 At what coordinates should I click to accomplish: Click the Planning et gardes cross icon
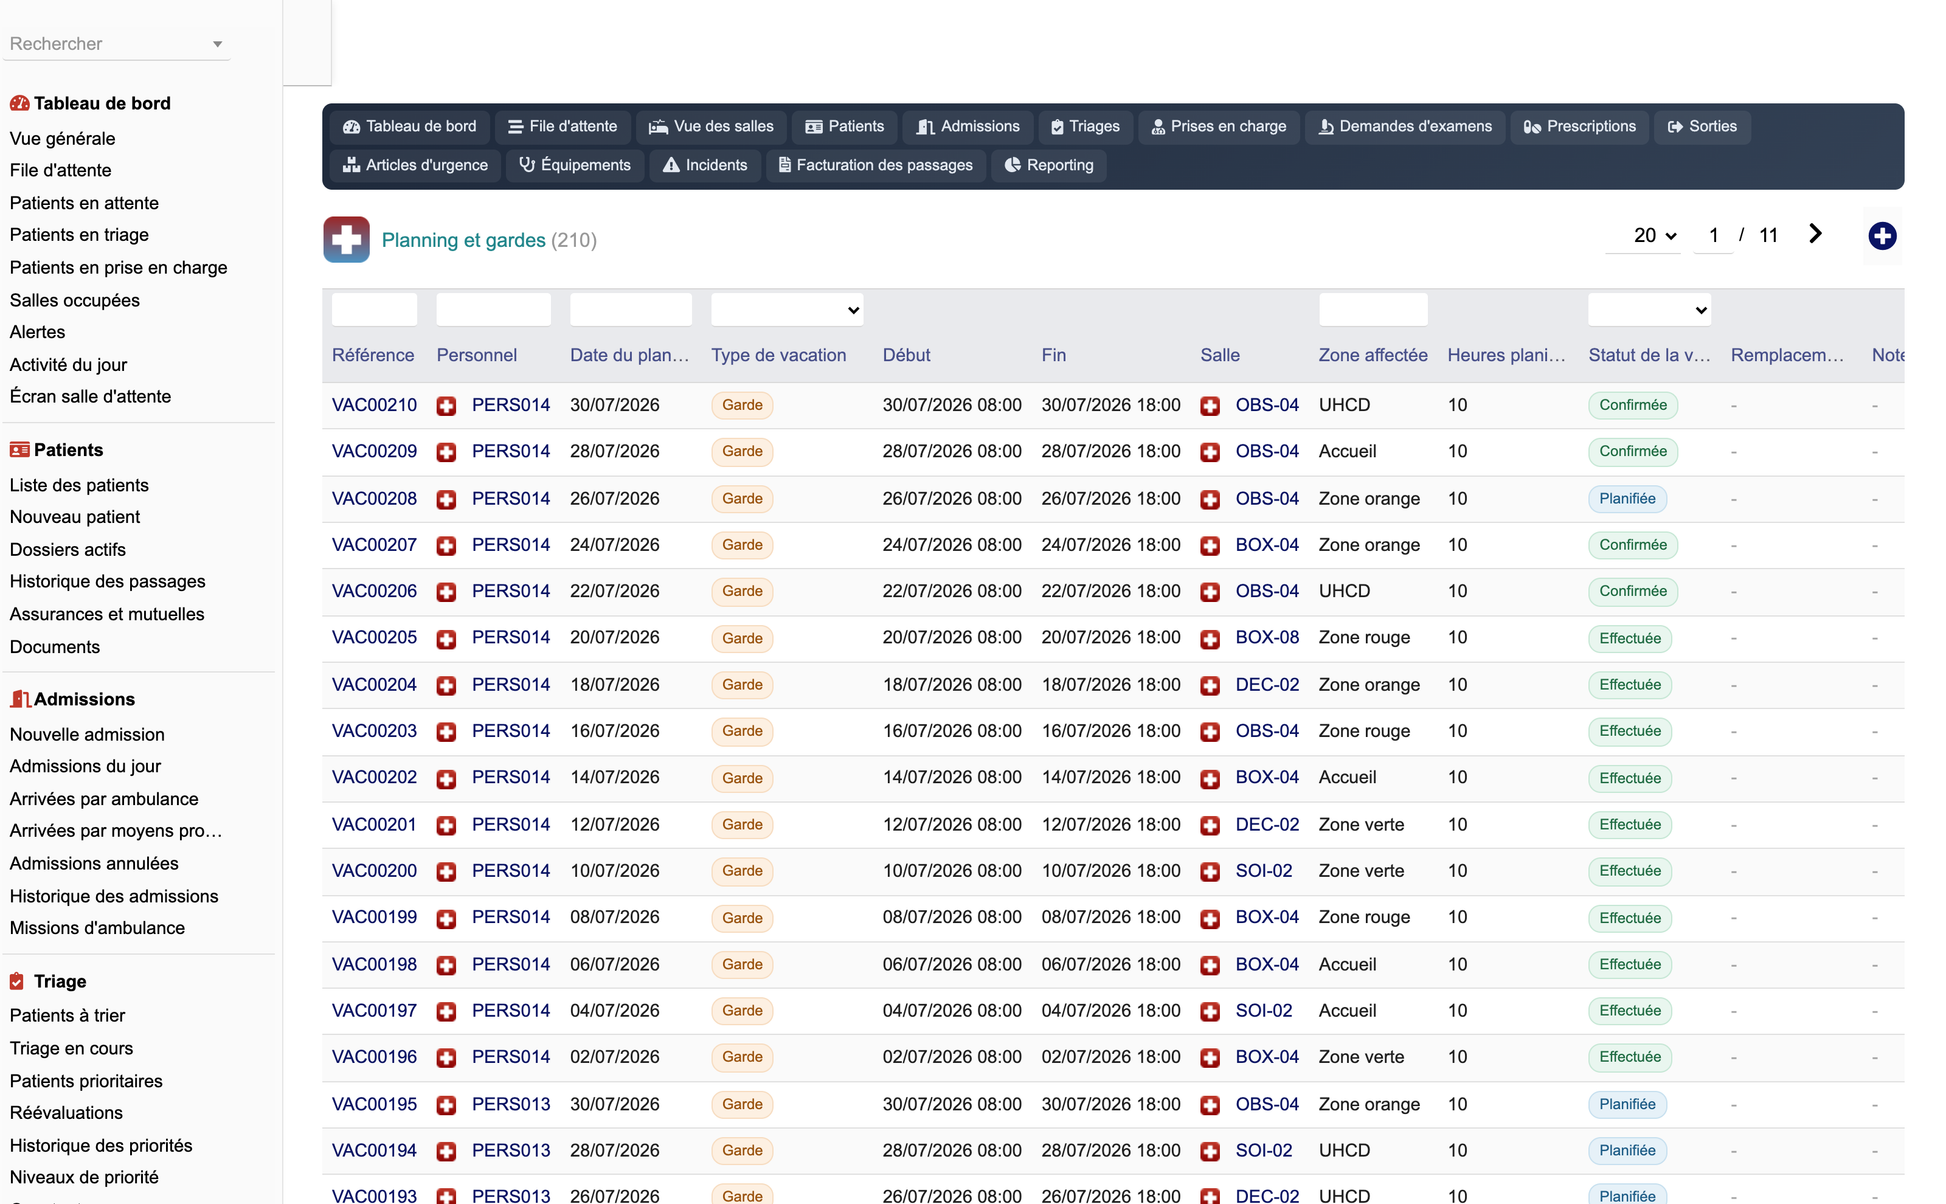[346, 240]
